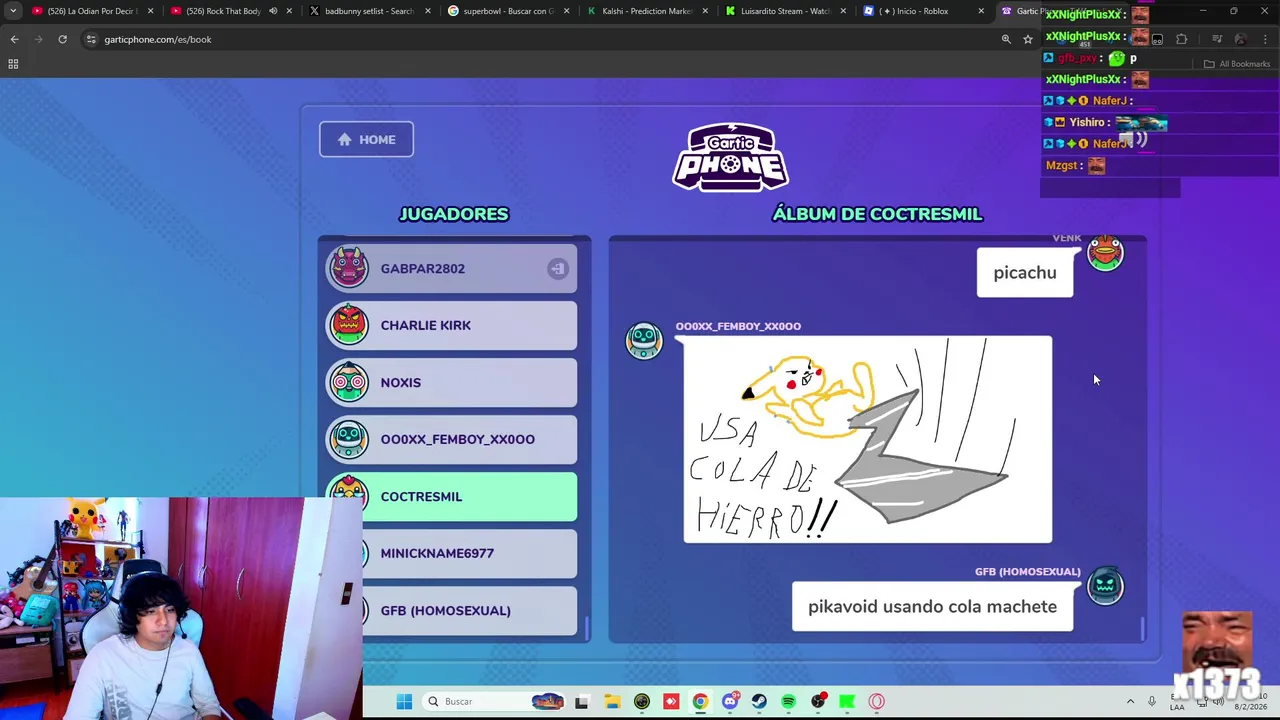1280x720 pixels.
Task: Open Steam from the taskbar
Action: (759, 701)
